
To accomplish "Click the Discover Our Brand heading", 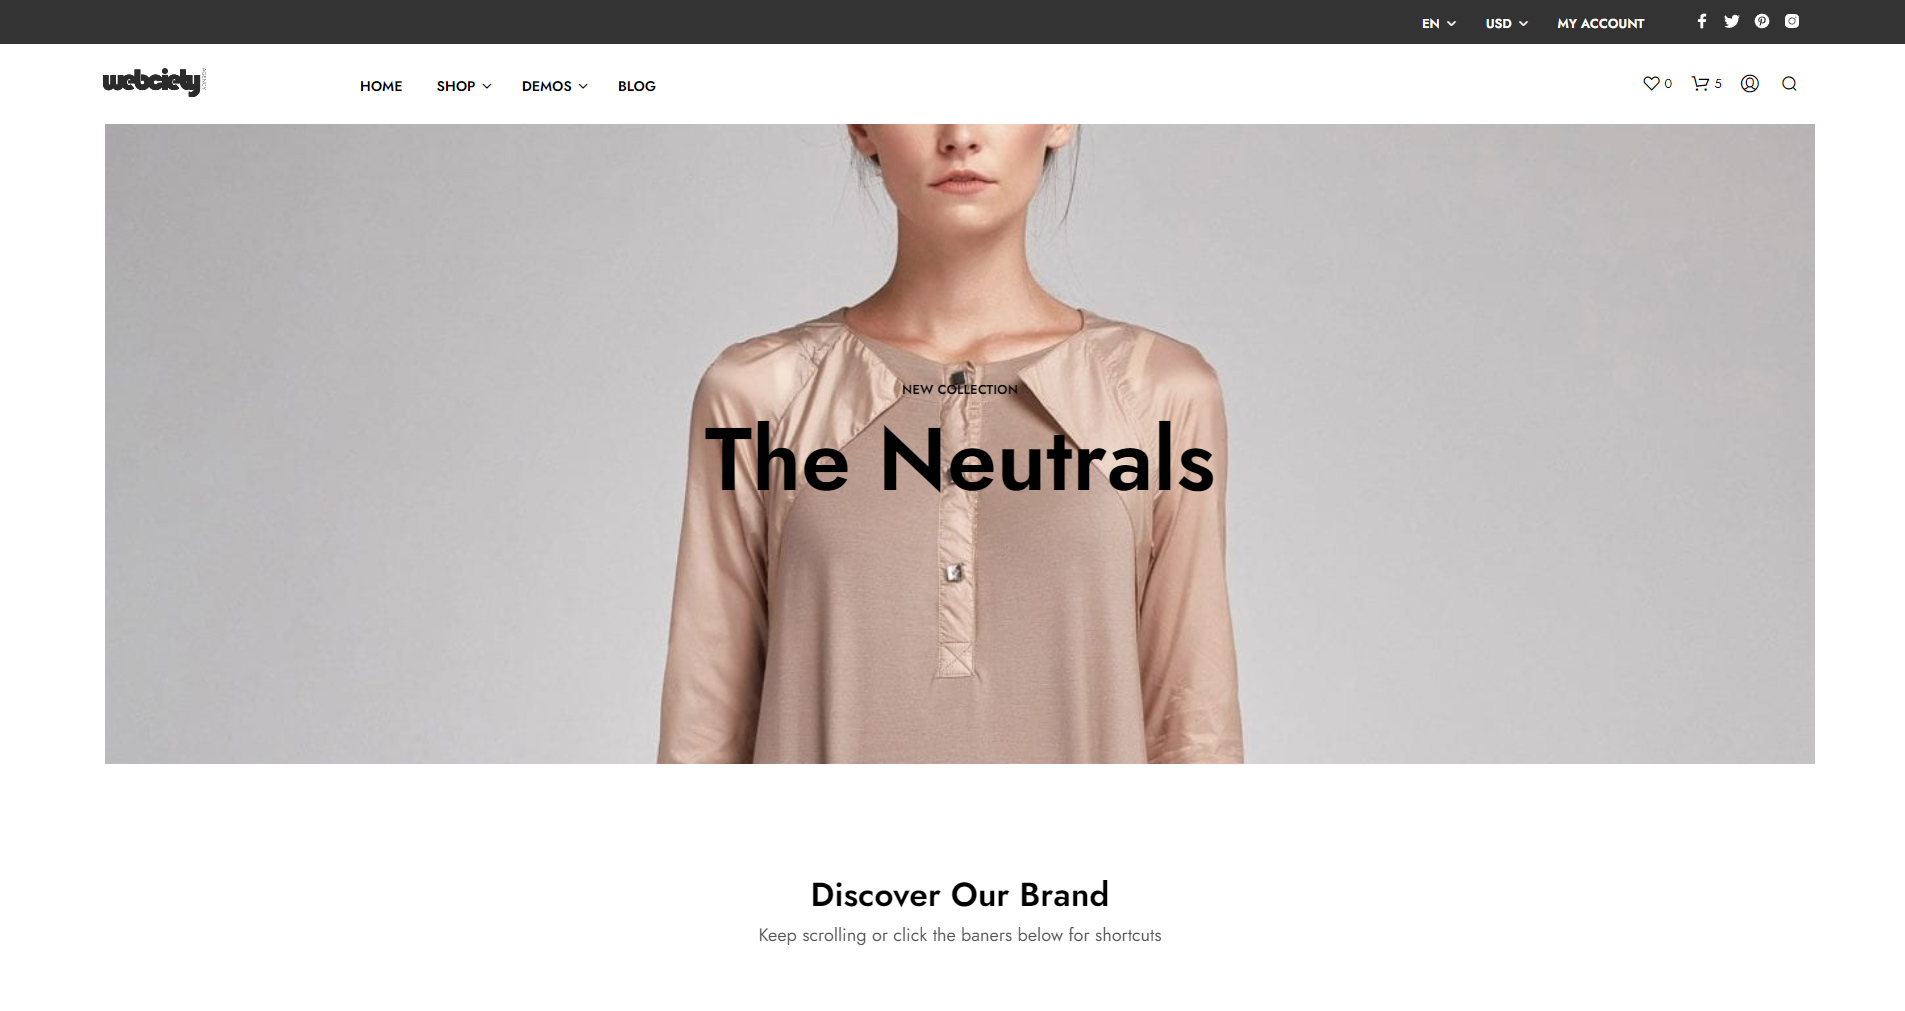I will pyautogui.click(x=959, y=894).
